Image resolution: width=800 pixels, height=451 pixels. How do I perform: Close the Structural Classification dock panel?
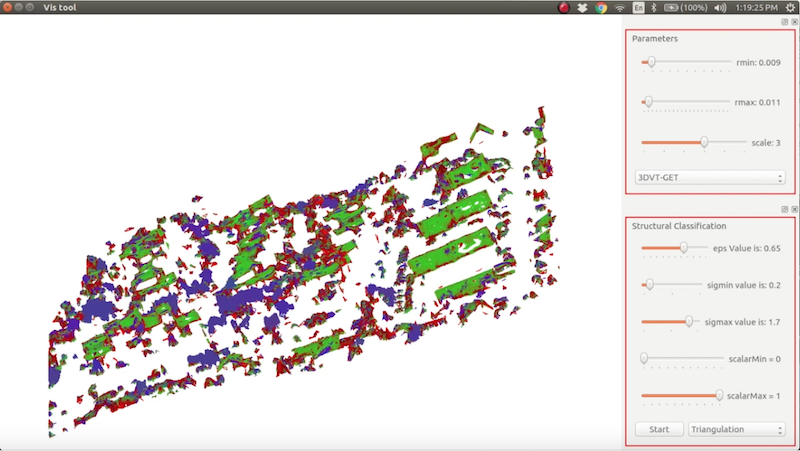794,209
